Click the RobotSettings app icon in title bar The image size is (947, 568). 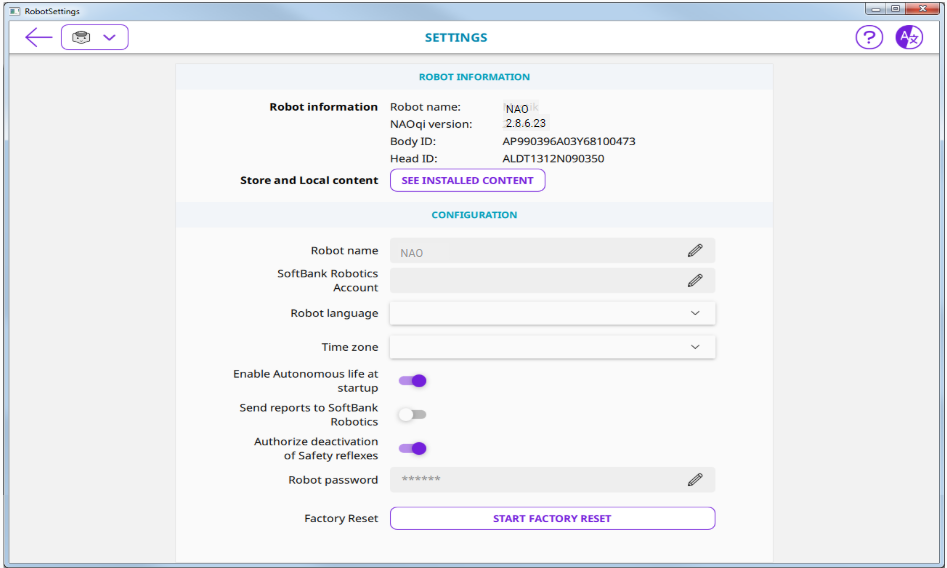(x=14, y=10)
